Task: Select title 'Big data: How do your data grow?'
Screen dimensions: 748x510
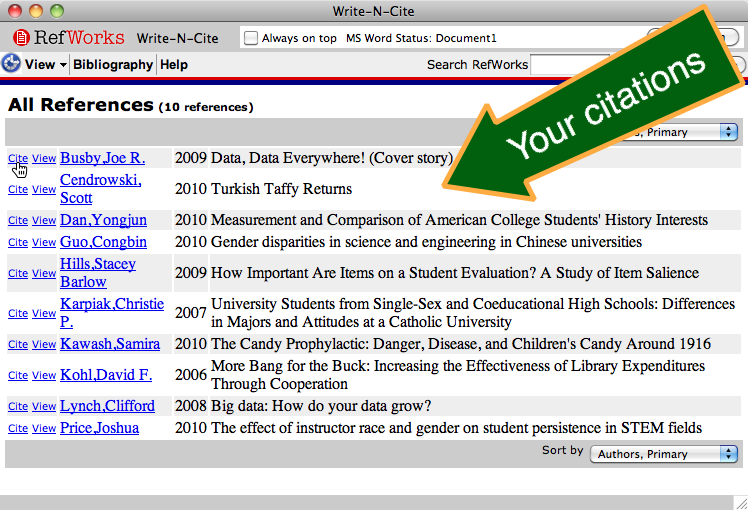Action: pyautogui.click(x=321, y=406)
